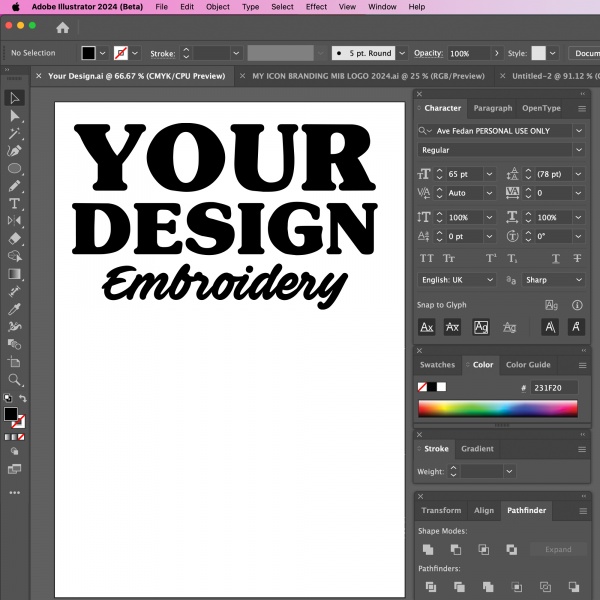Toggle Underline text style

556,259
